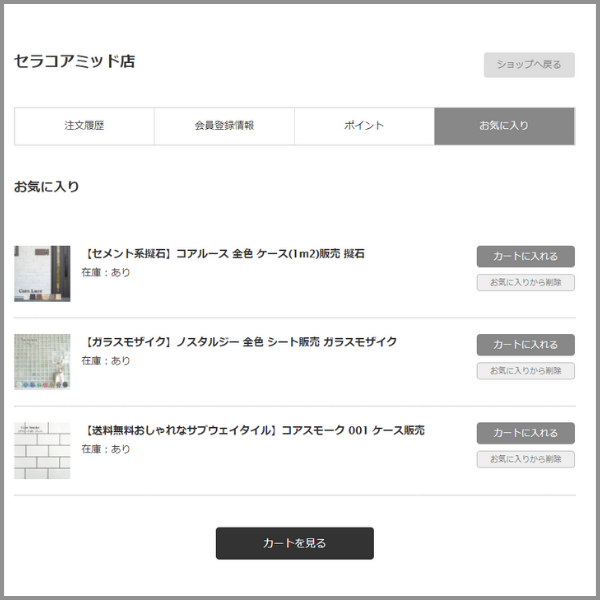Remove コアスモーク 001 from favorites
Image resolution: width=600 pixels, height=600 pixels.
[525, 459]
